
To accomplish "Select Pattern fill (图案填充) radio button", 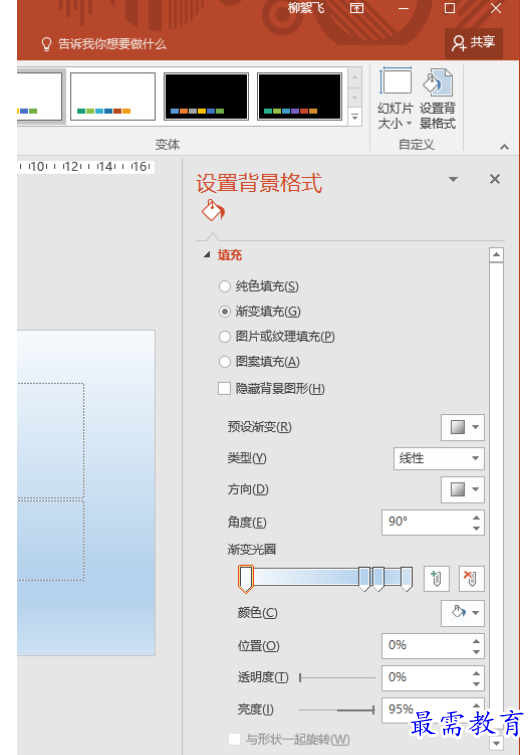I will [x=224, y=362].
